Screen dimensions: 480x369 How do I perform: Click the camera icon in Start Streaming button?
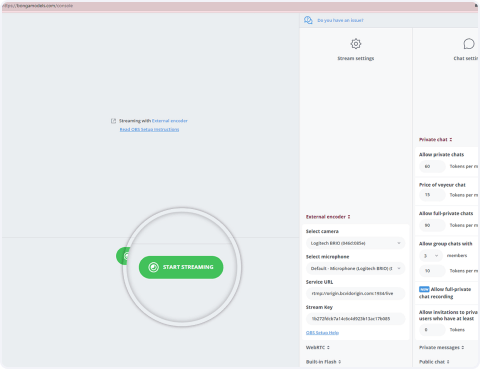[153, 267]
